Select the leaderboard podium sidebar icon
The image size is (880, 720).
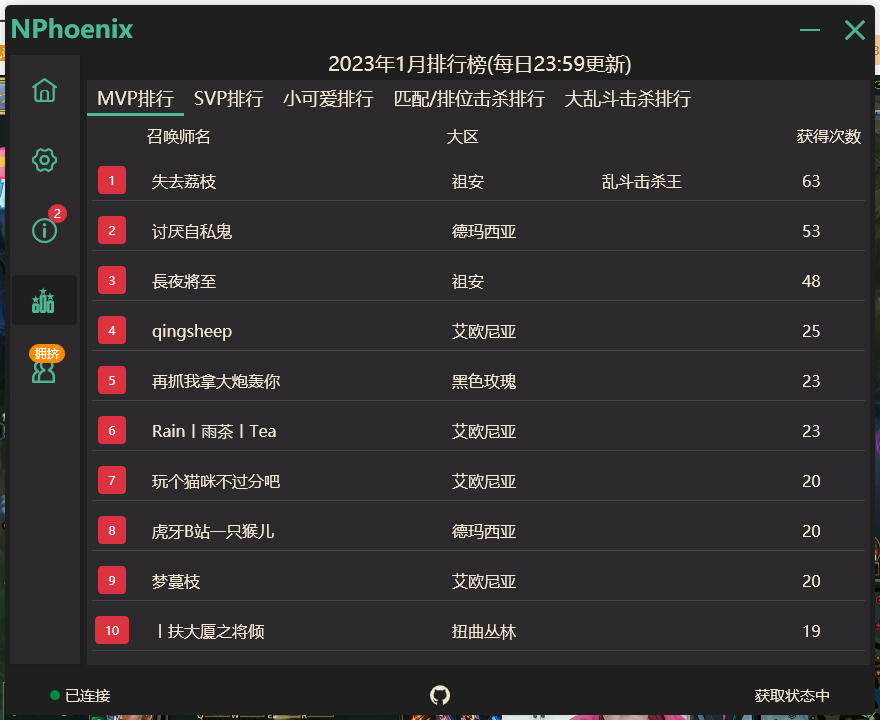44,300
